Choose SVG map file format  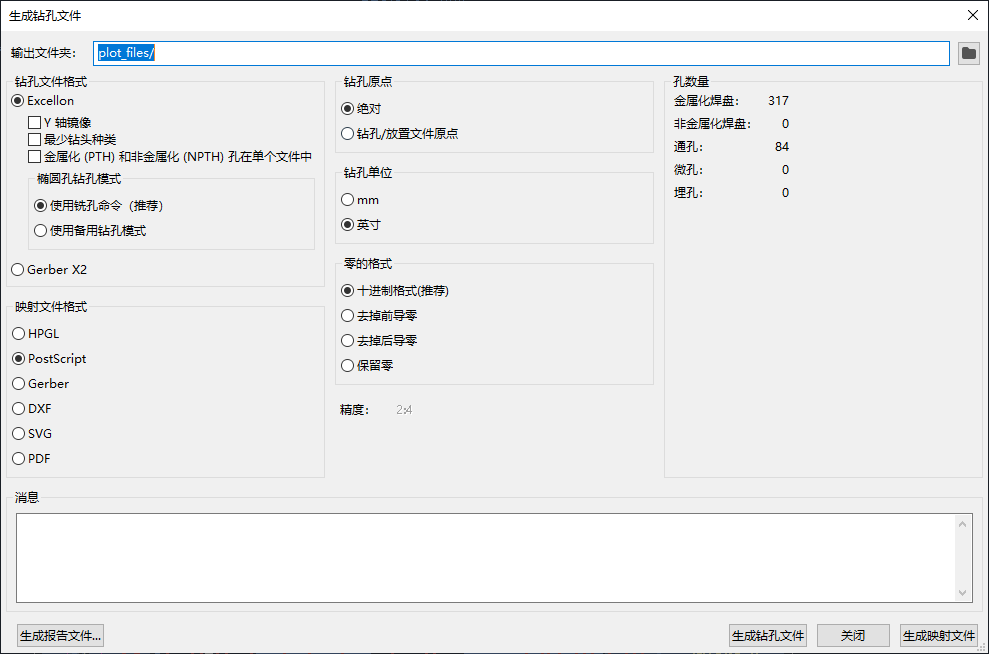[x=17, y=433]
